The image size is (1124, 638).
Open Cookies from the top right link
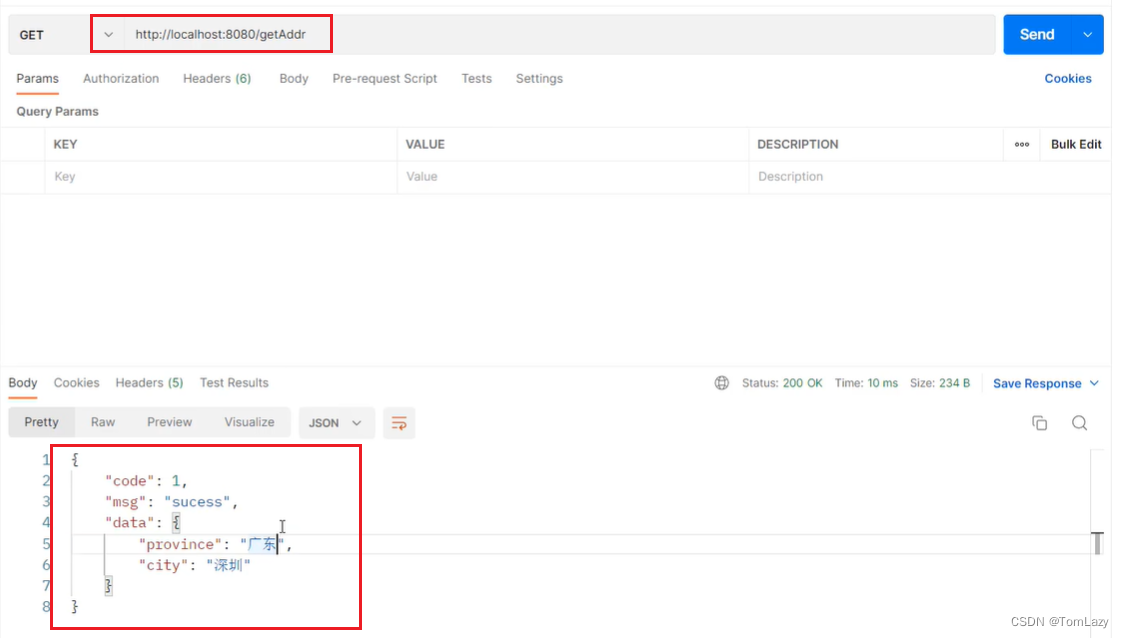coord(1068,78)
